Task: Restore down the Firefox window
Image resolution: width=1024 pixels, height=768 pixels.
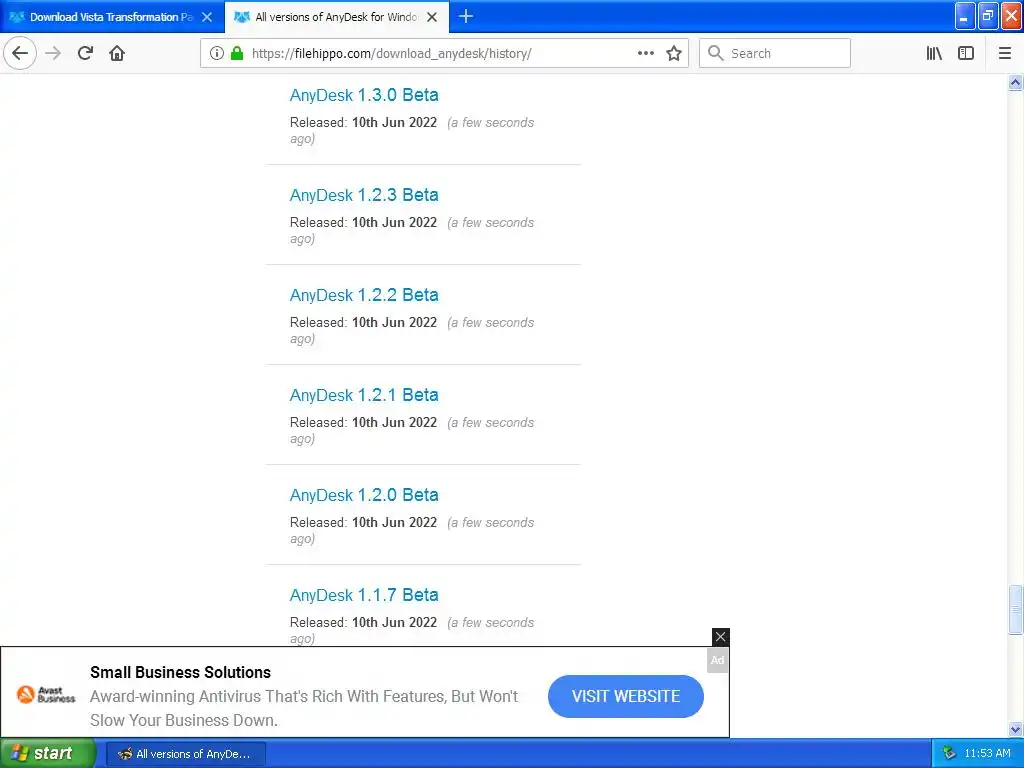Action: coord(988,16)
